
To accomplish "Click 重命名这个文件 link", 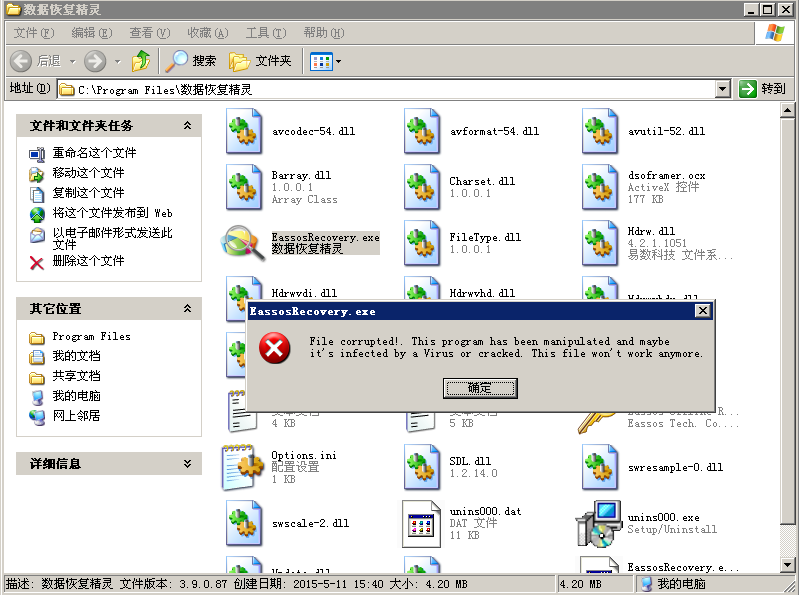I will 94,152.
